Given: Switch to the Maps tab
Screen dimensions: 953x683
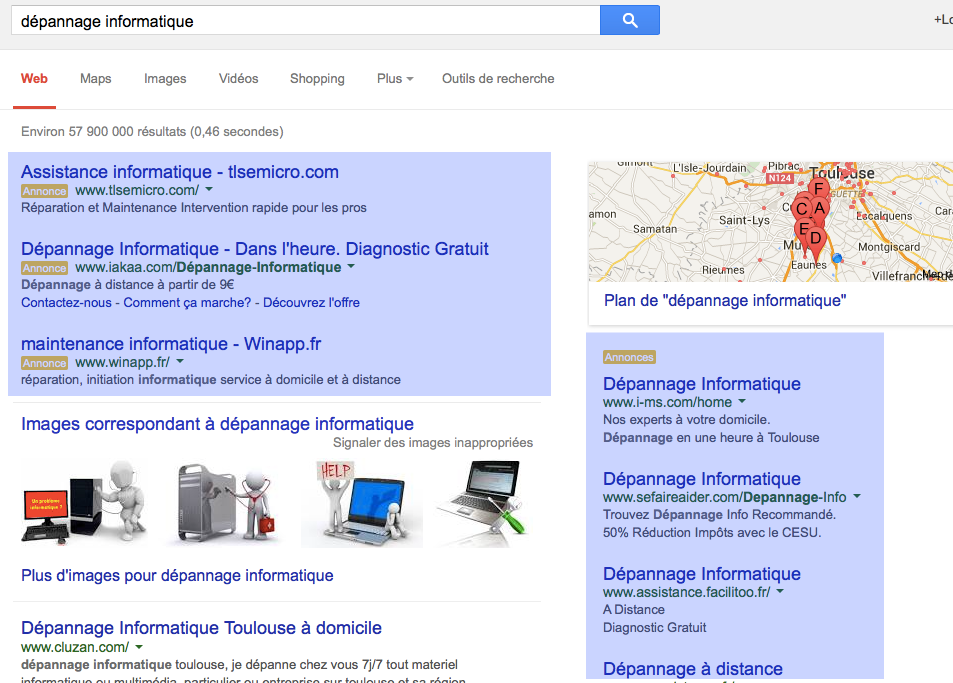Looking at the screenshot, I should pyautogui.click(x=95, y=78).
